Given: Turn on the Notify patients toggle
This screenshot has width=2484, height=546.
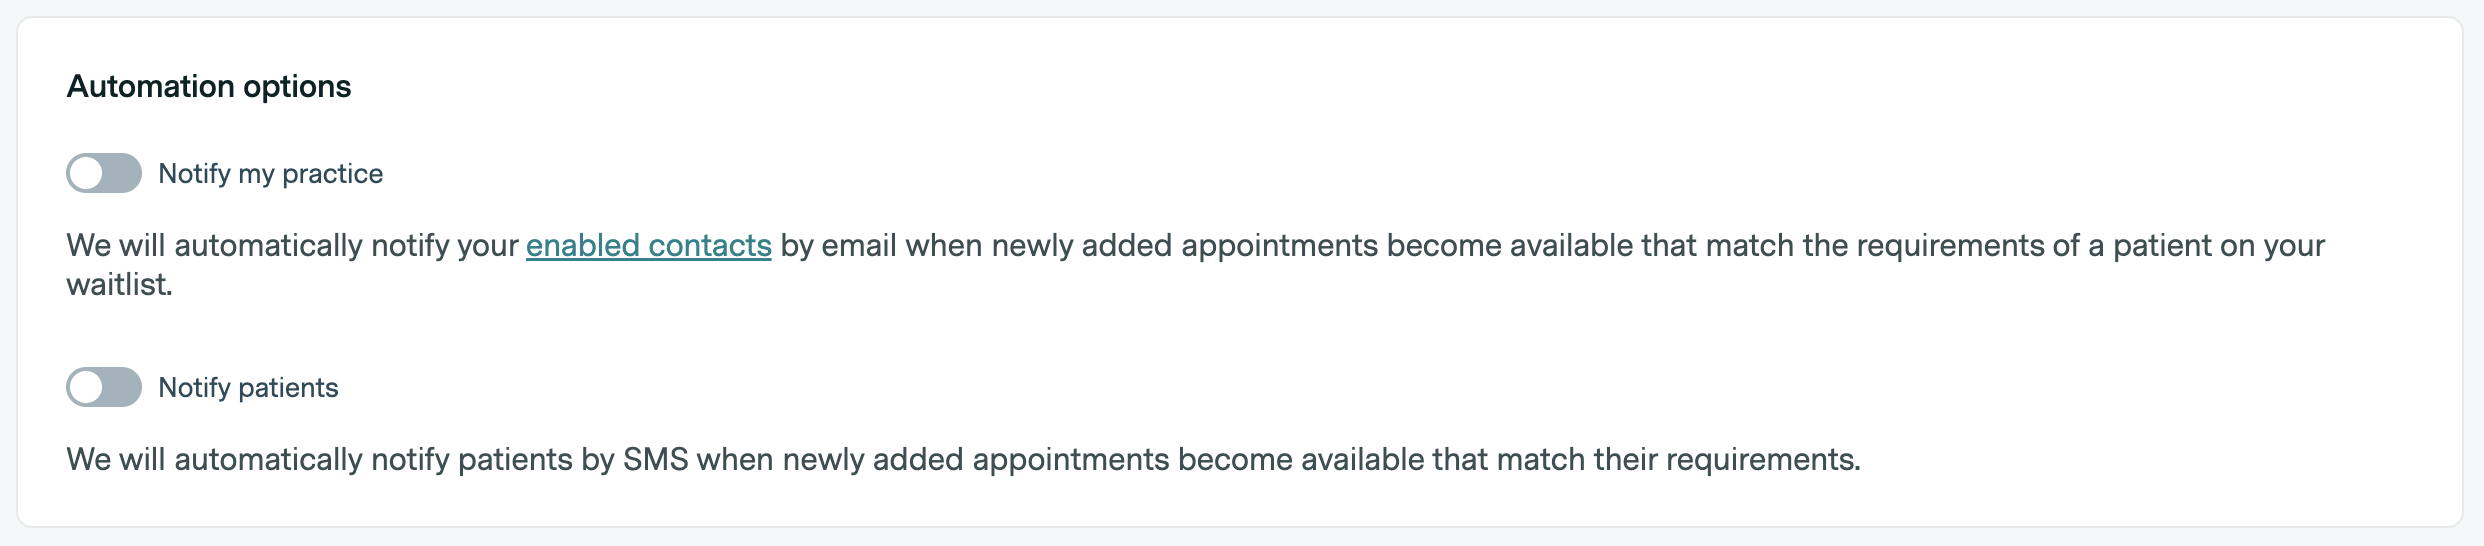Looking at the screenshot, I should click(x=104, y=387).
